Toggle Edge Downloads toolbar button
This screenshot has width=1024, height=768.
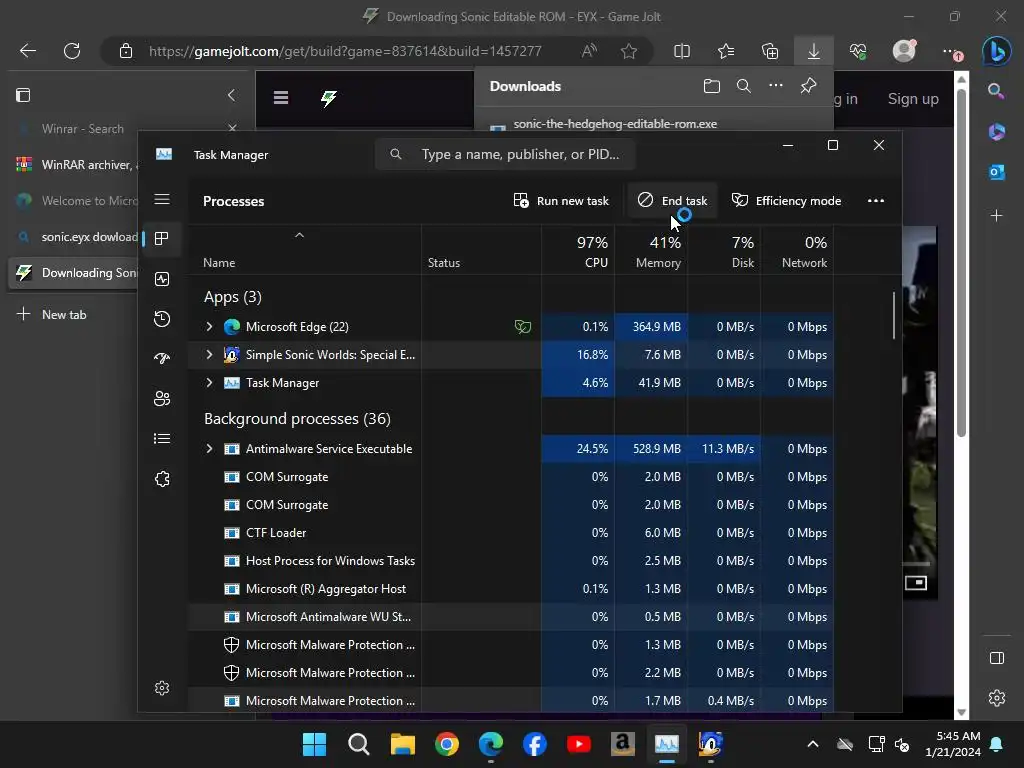[x=814, y=51]
